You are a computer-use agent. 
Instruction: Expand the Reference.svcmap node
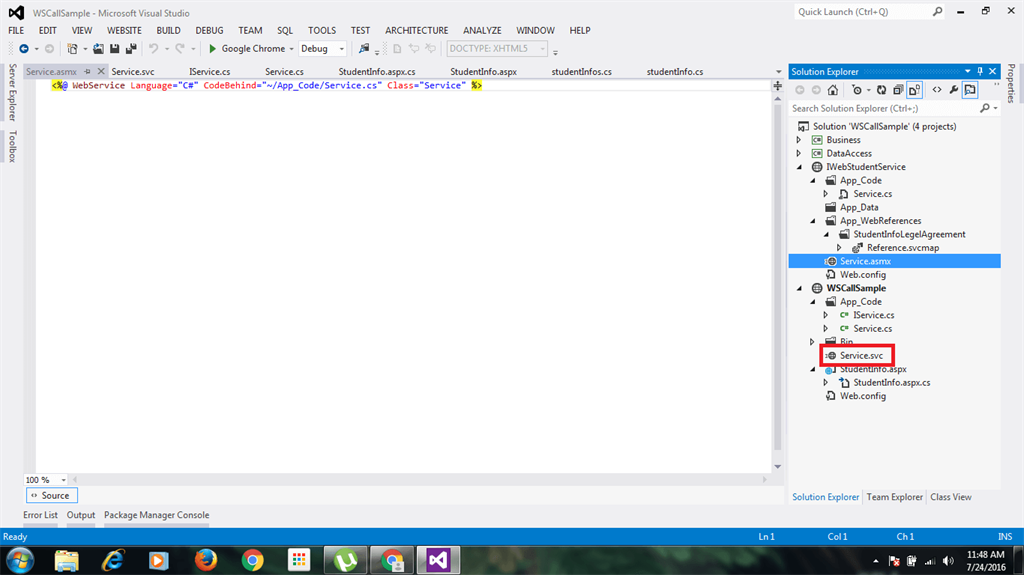[x=839, y=248]
